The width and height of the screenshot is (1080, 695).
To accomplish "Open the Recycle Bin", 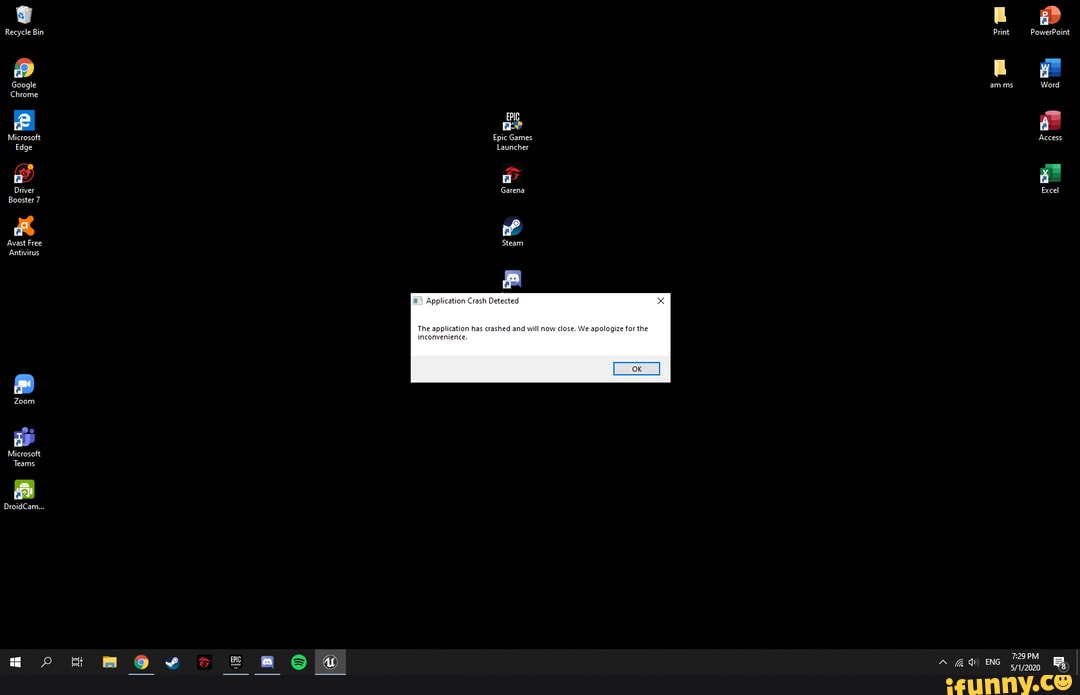I will [24, 15].
